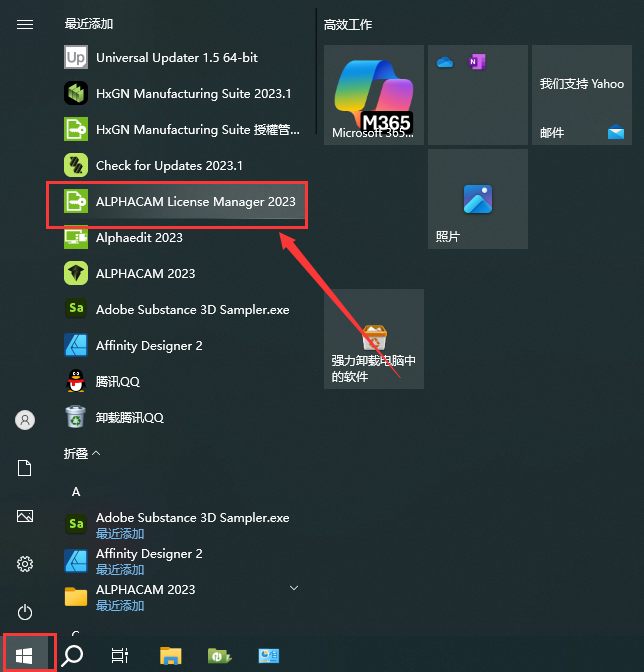This screenshot has width=644, height=672.
Task: Open OneNote from the tile group
Action: click(477, 62)
